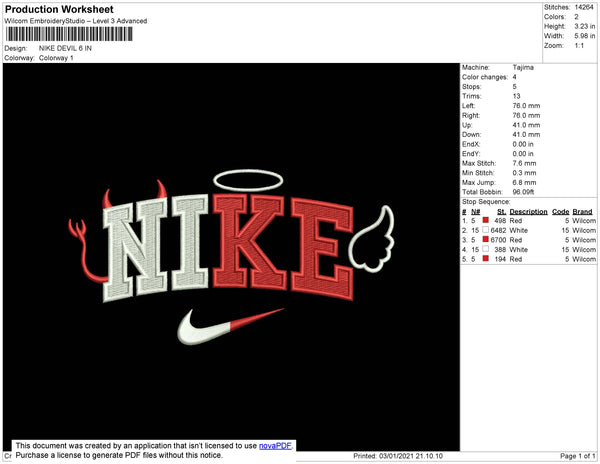Select the Total Bobbin value "96.09ft"
The height and width of the screenshot is (464, 600).
[523, 192]
